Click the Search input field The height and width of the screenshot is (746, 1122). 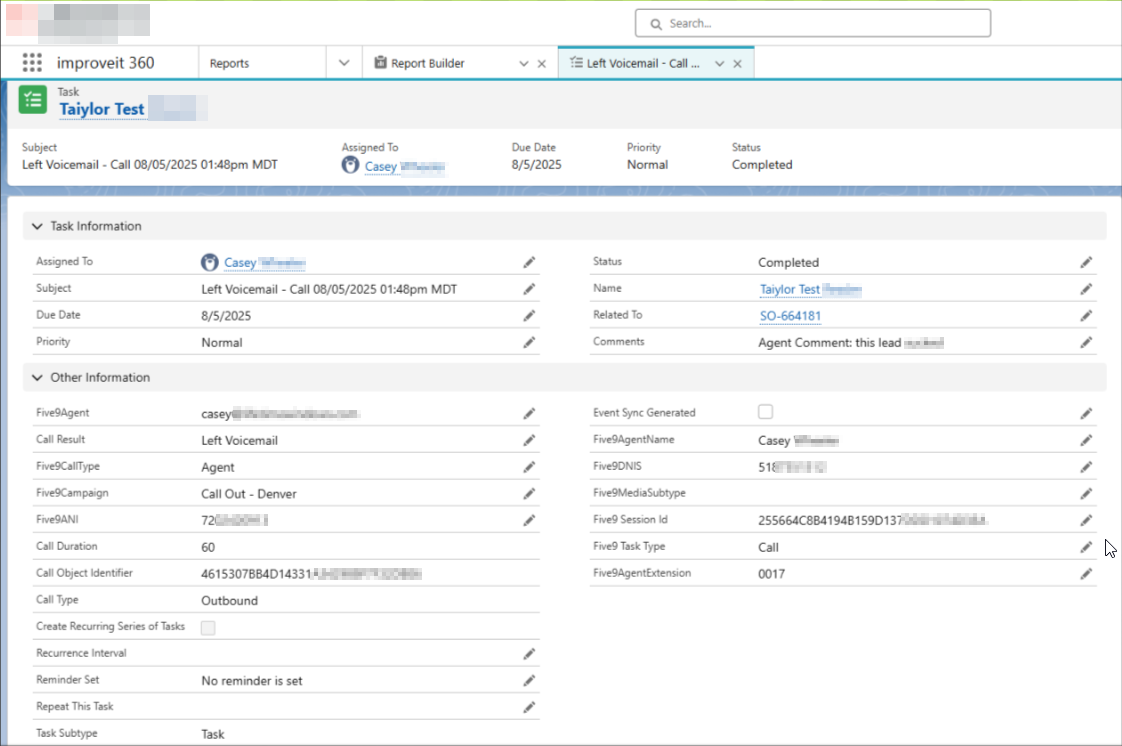pos(813,24)
